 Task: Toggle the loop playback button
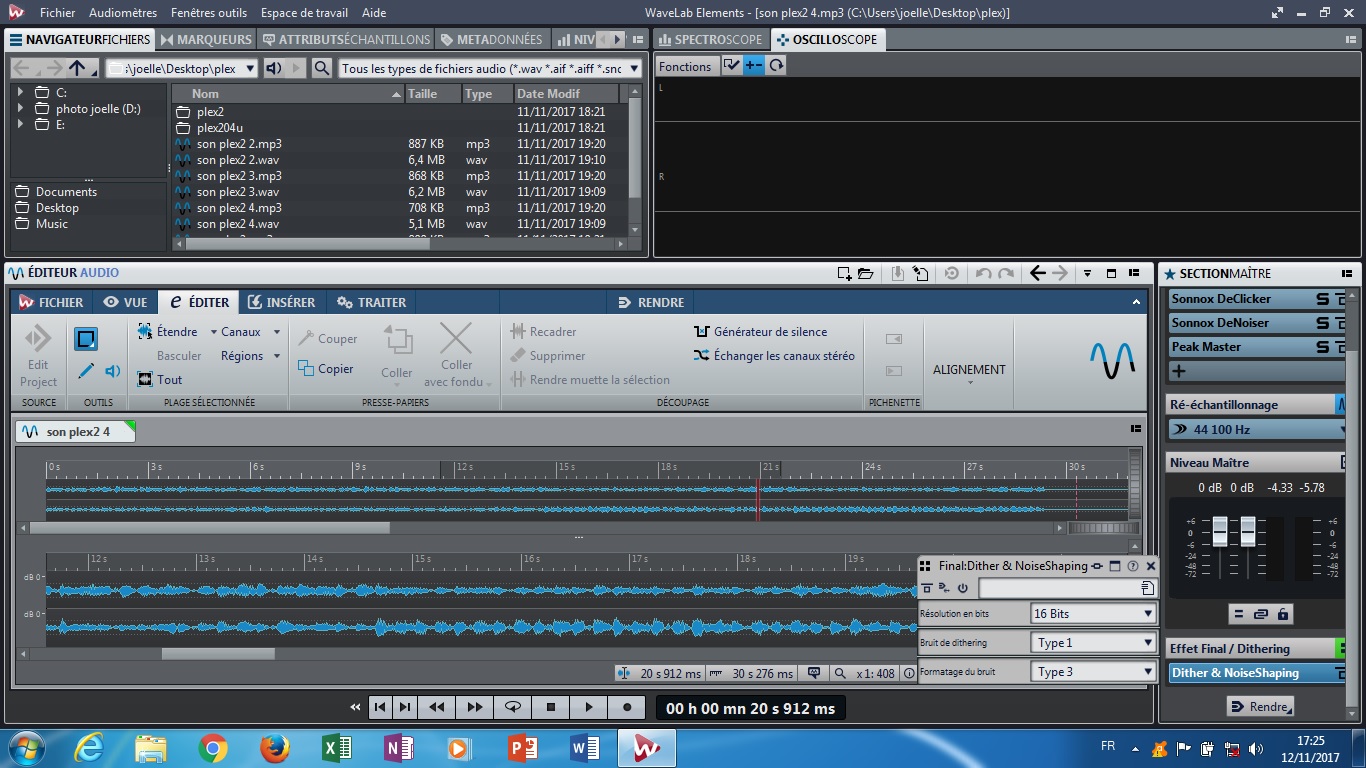pos(513,707)
